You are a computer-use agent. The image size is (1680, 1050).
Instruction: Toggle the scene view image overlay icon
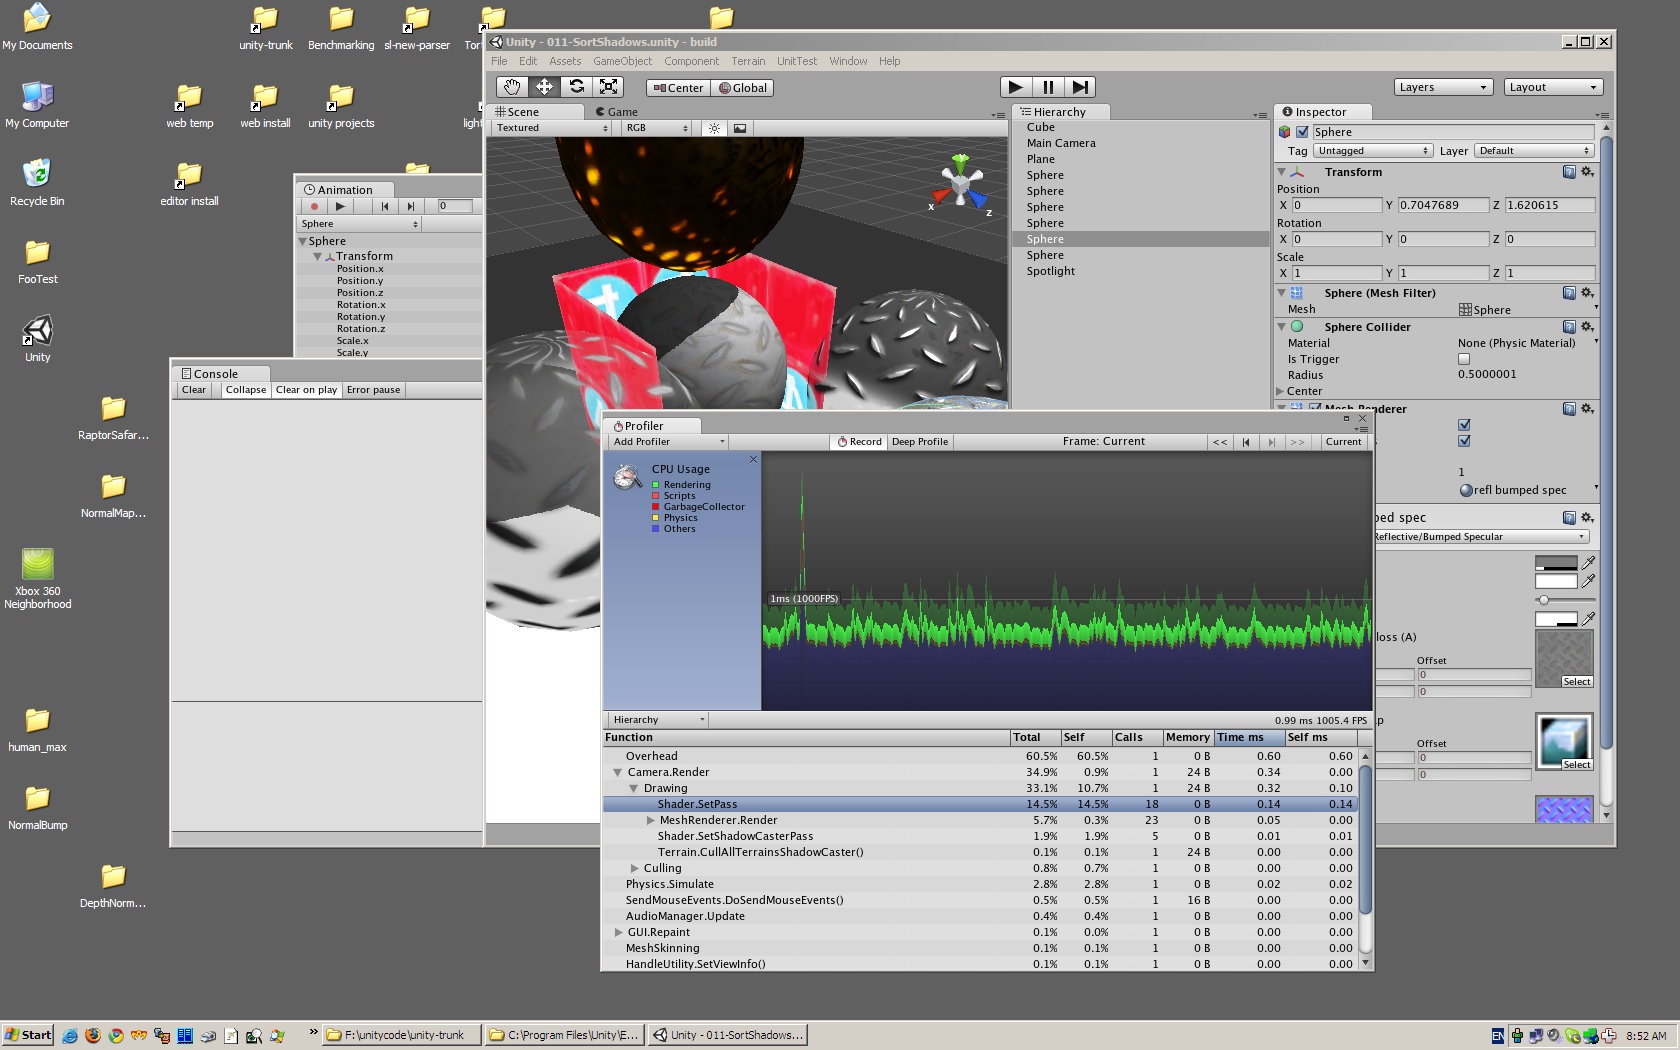[x=740, y=128]
